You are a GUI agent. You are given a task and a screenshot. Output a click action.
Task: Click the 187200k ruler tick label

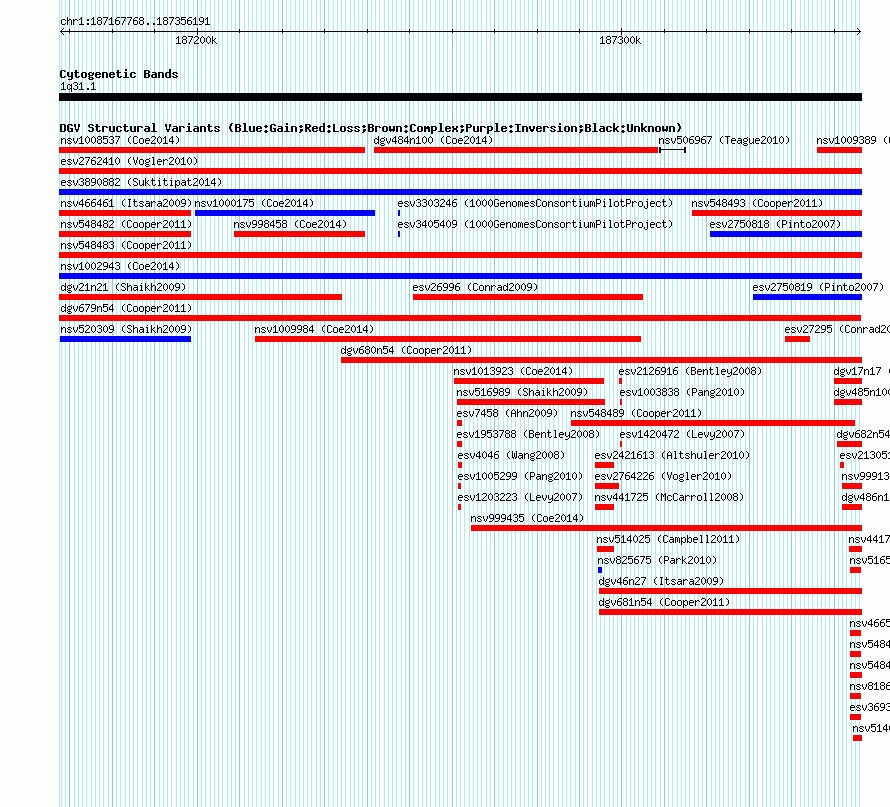click(196, 40)
